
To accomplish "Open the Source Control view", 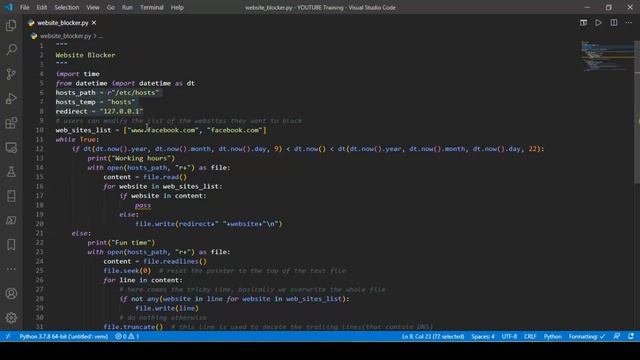I will 11,74.
